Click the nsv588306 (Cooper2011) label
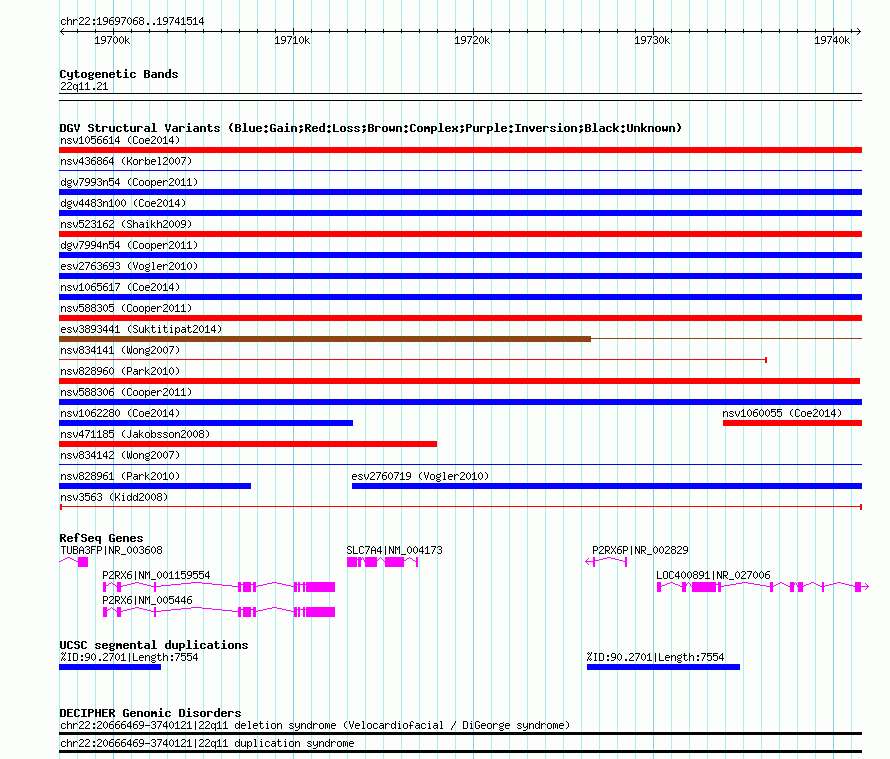 click(x=126, y=392)
